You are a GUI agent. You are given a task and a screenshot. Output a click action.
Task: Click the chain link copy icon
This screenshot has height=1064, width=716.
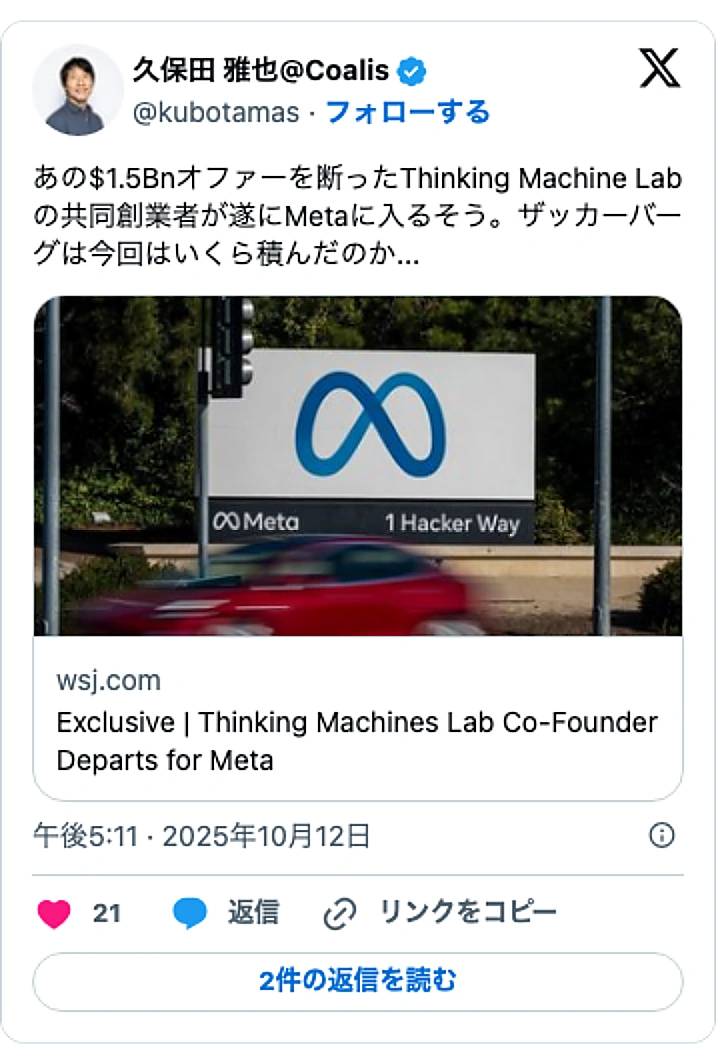coord(339,913)
